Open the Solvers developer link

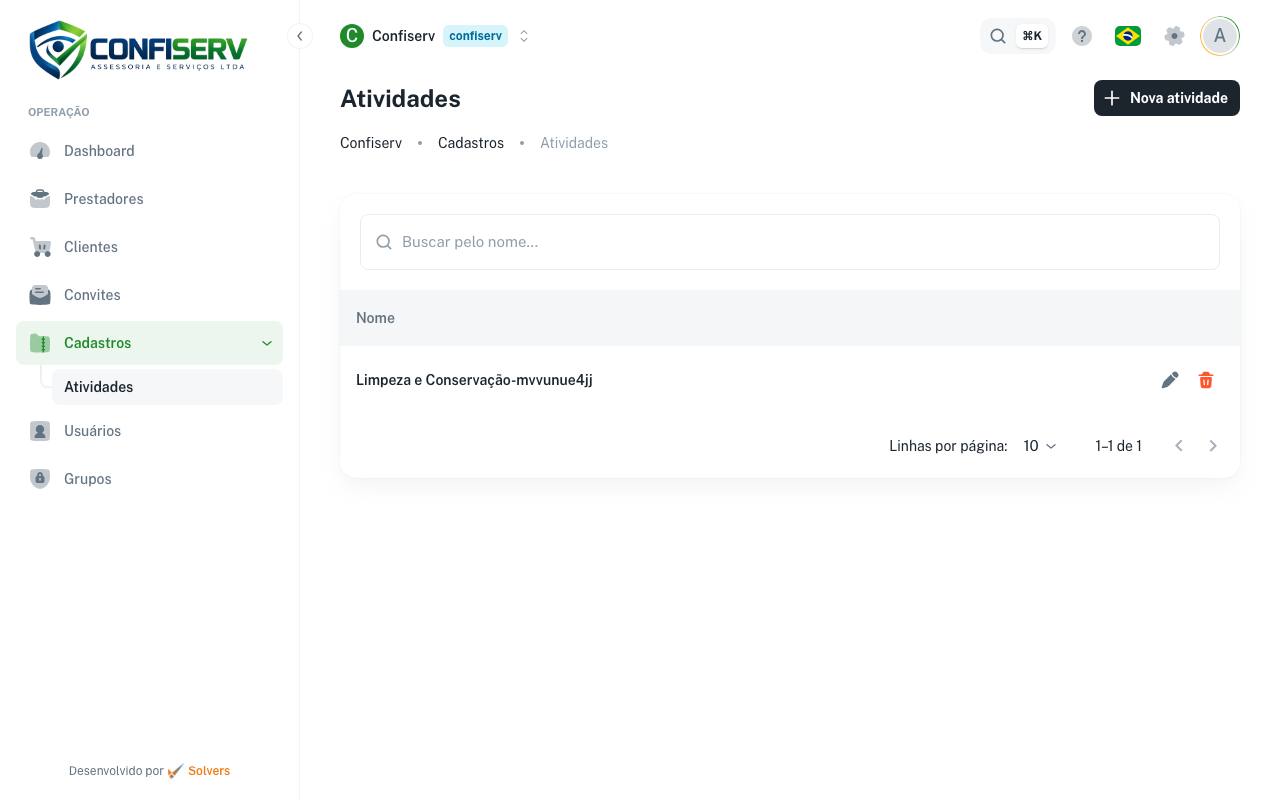(x=209, y=771)
